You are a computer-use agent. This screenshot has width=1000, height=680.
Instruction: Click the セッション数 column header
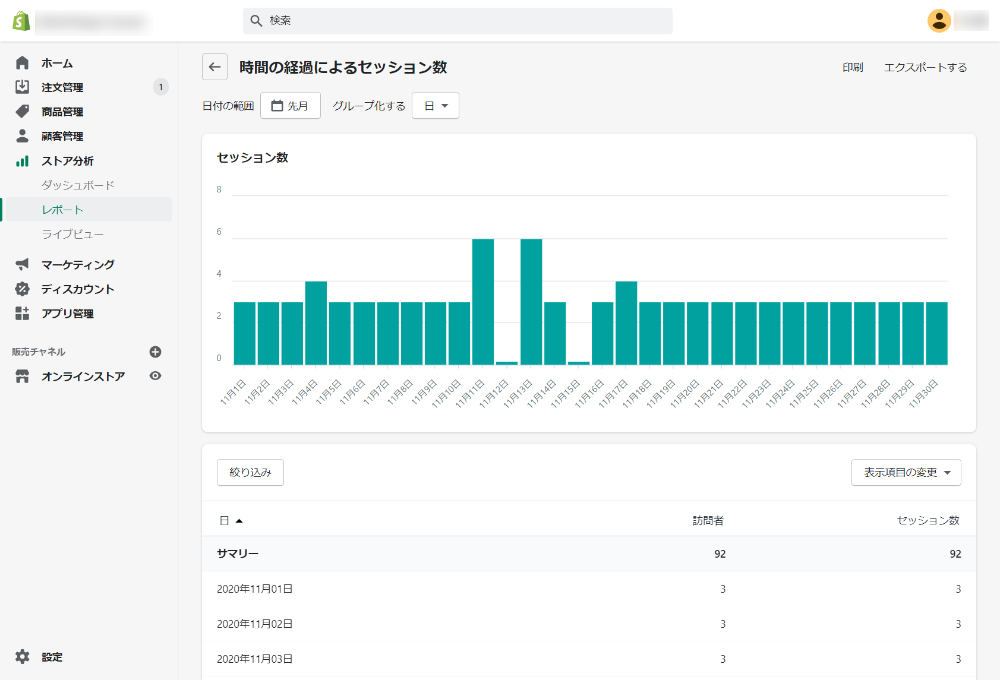click(x=928, y=521)
